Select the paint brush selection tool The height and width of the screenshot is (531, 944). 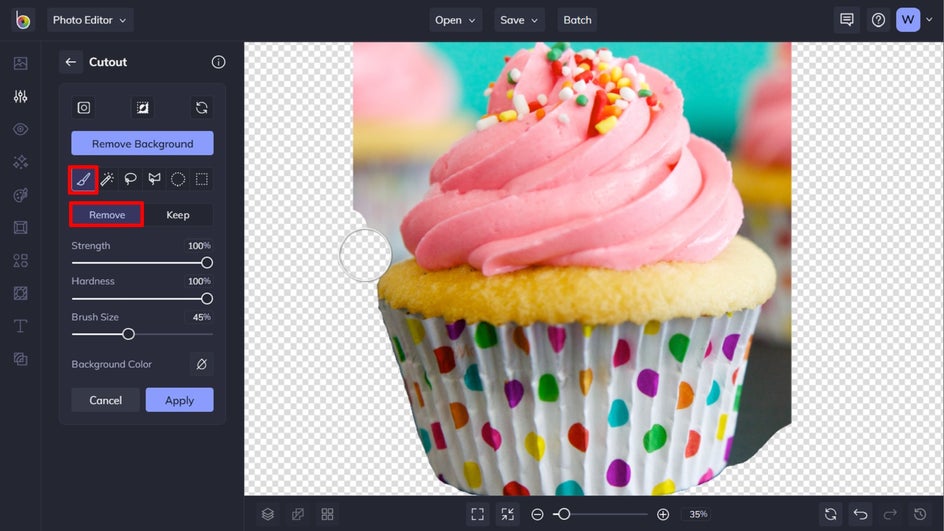(83, 179)
